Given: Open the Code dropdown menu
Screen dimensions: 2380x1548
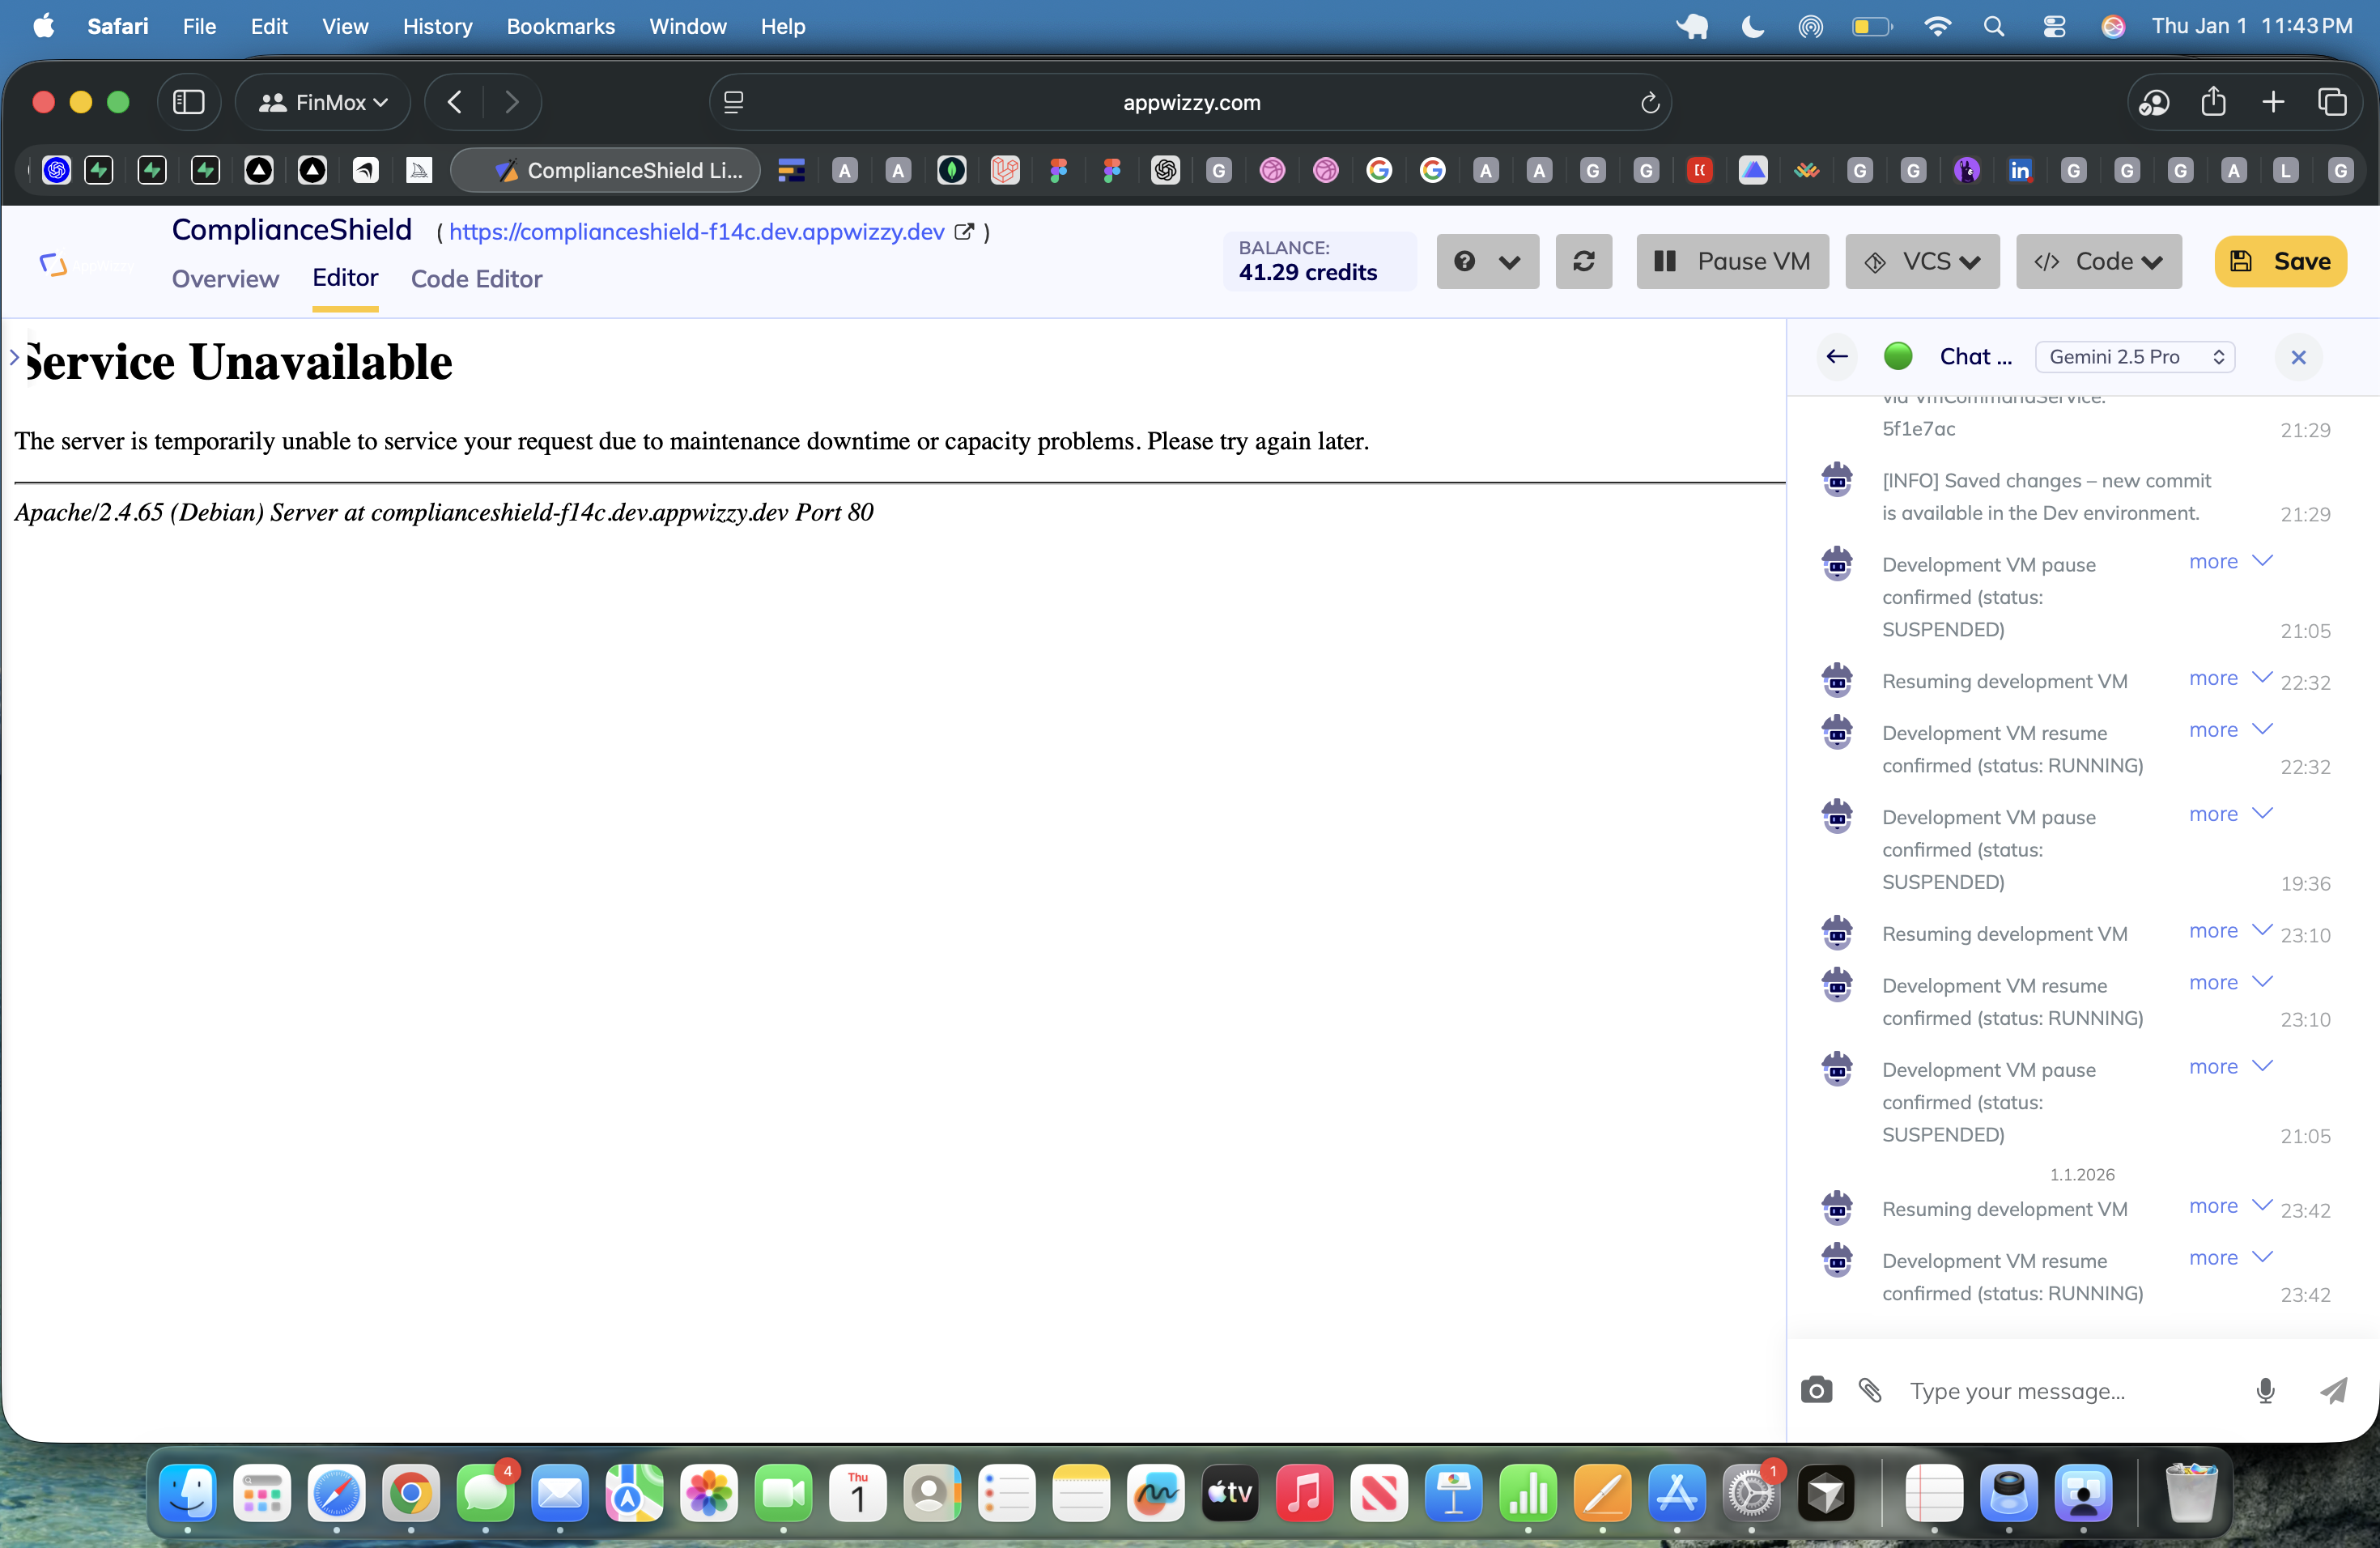Looking at the screenshot, I should click(2098, 261).
